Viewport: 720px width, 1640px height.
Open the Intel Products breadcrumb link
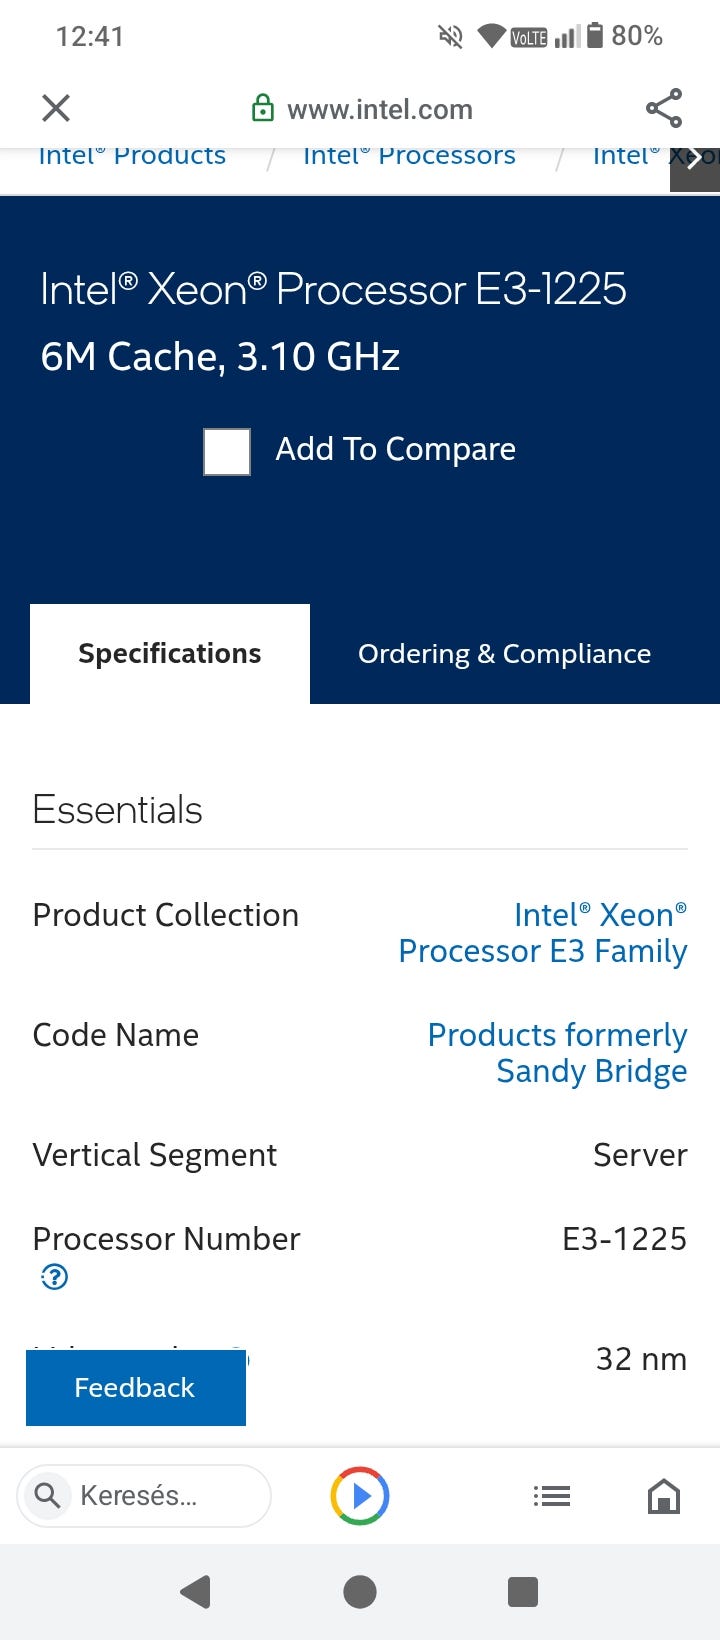(x=132, y=157)
